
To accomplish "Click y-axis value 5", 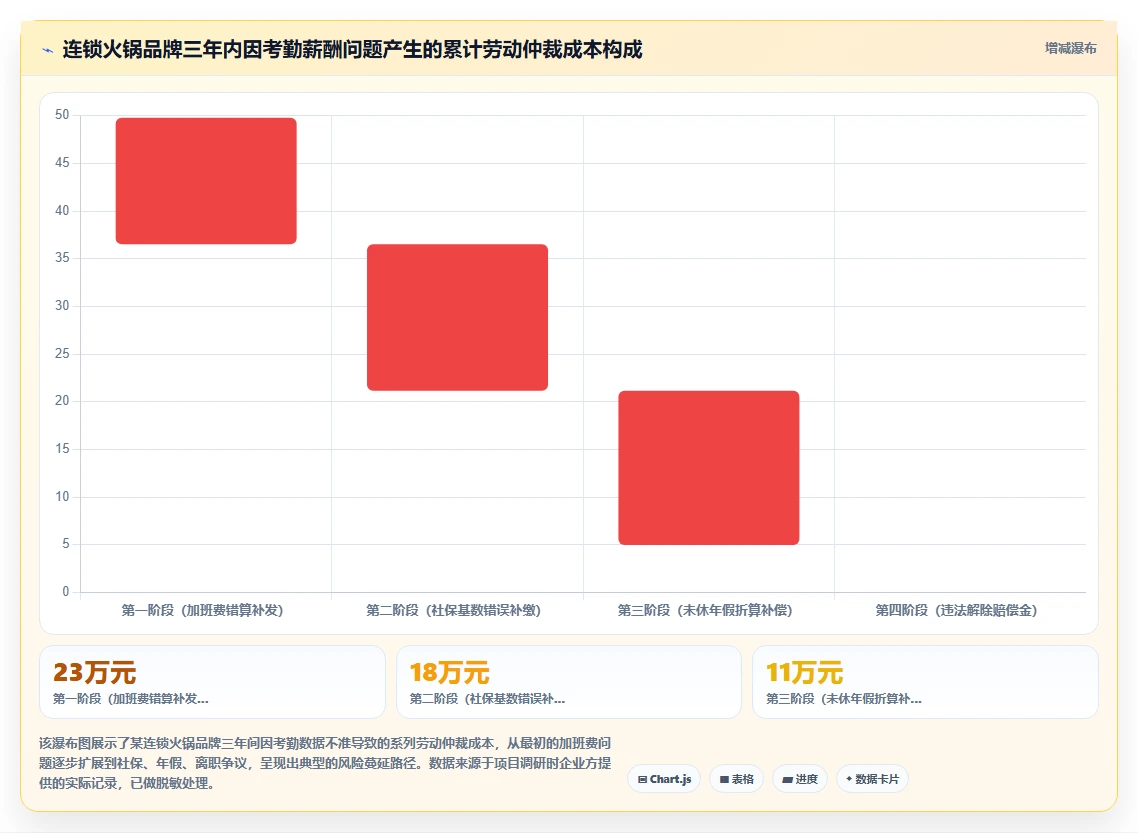I will click(x=66, y=543).
